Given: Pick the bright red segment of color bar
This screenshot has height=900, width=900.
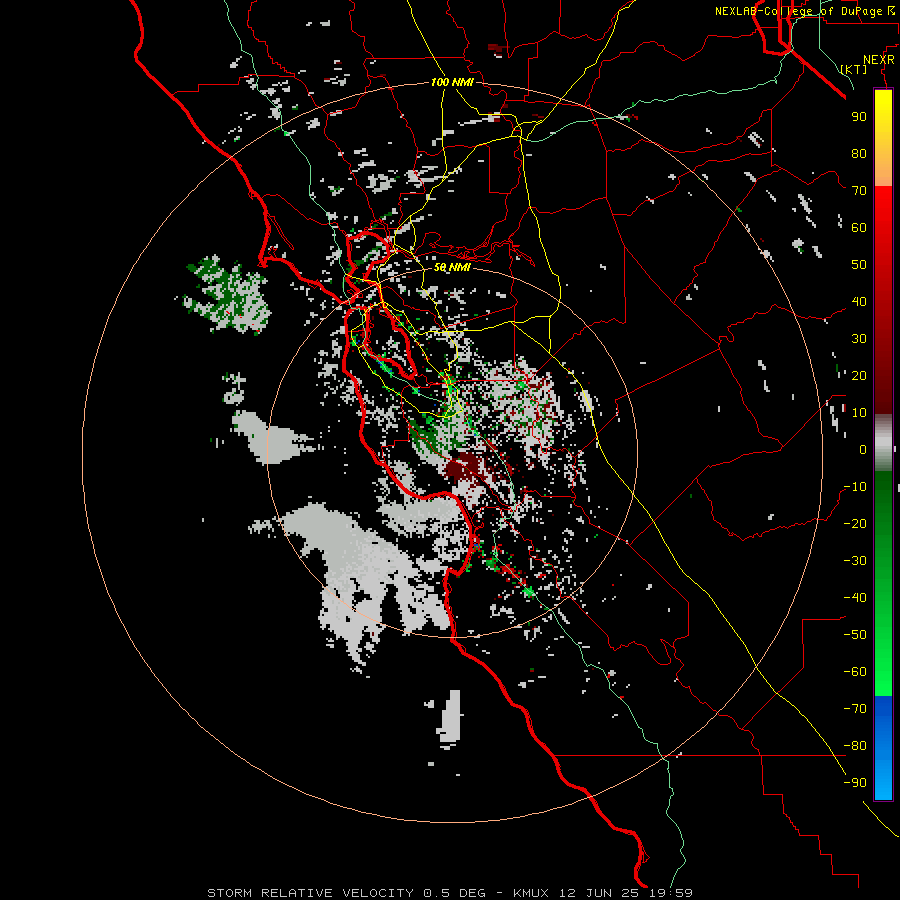Looking at the screenshot, I should click(x=883, y=210).
